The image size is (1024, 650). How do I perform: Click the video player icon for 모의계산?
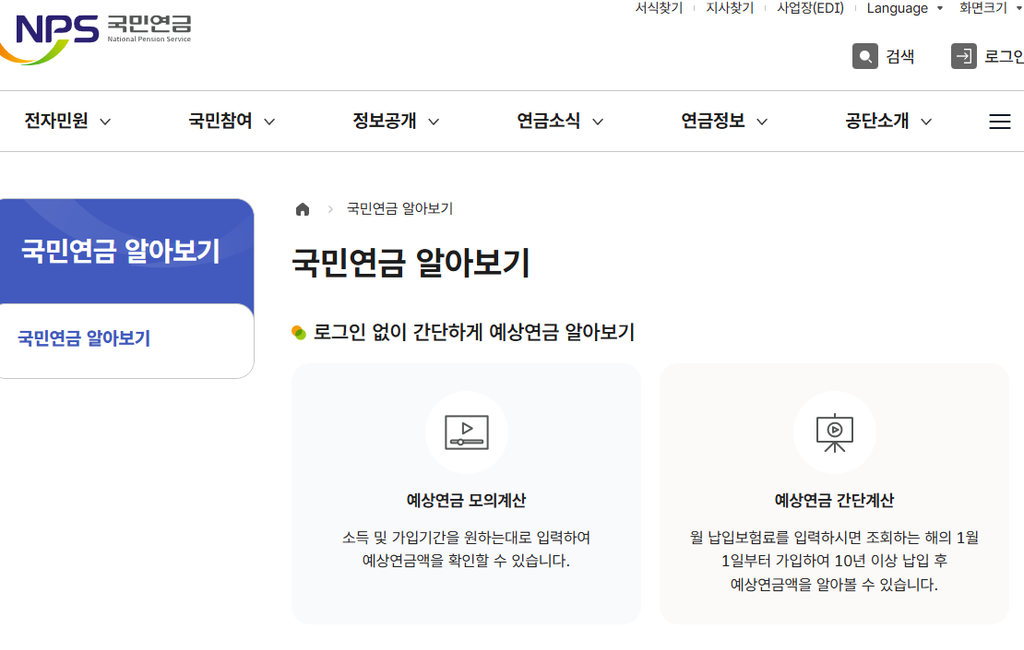tap(466, 432)
